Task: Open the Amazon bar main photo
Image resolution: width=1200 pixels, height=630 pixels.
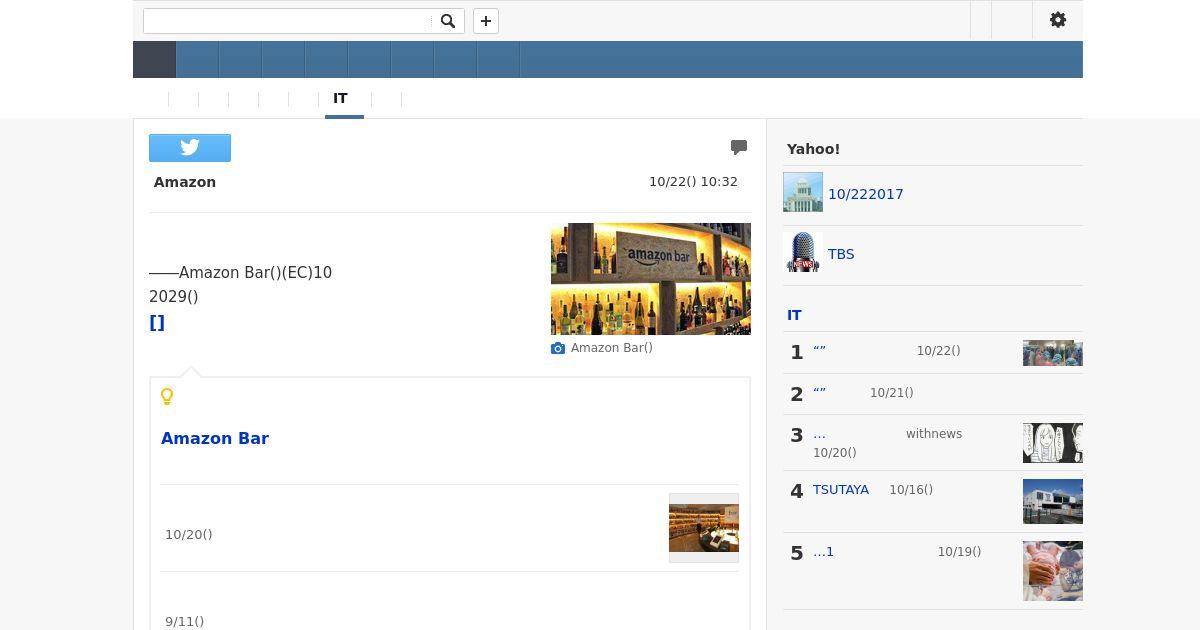Action: click(651, 279)
